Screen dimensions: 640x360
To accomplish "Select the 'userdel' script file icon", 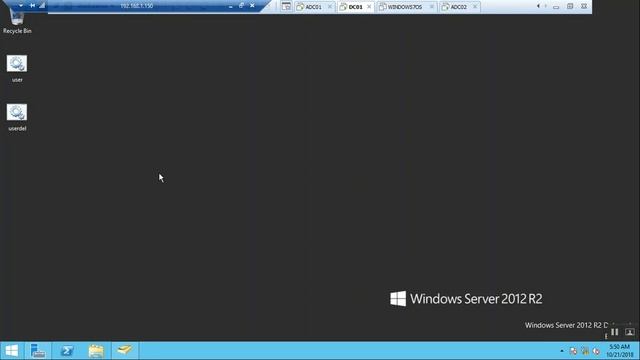I will click(x=17, y=117).
